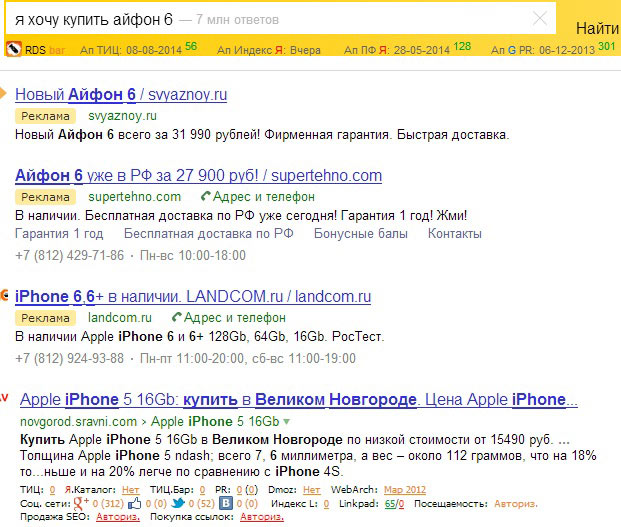Image resolution: width=621 pixels, height=527 pixels.
Task: Open the Бонусные балы sitelink
Action: (360, 234)
